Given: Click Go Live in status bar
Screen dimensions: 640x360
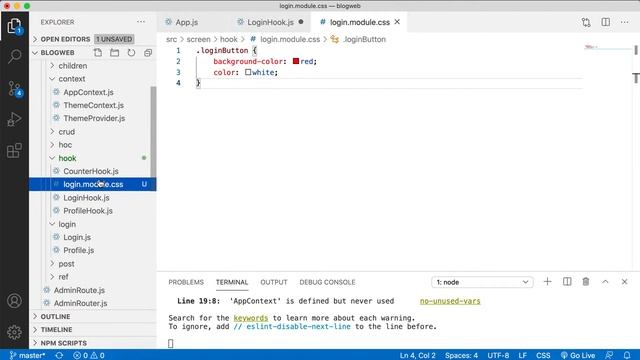Looking at the screenshot, I should pos(578,356).
